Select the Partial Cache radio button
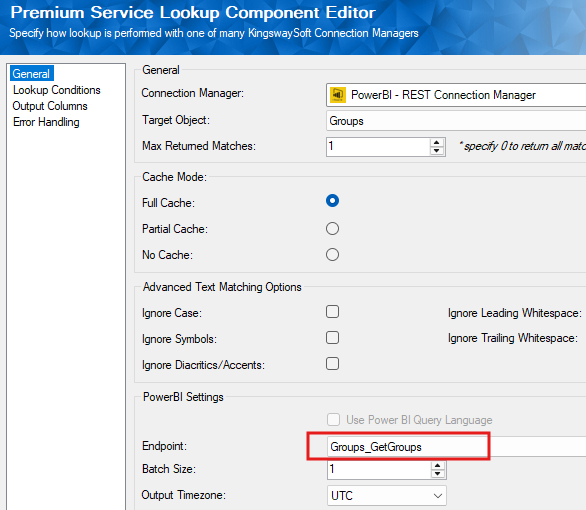586x510 pixels. 332,229
